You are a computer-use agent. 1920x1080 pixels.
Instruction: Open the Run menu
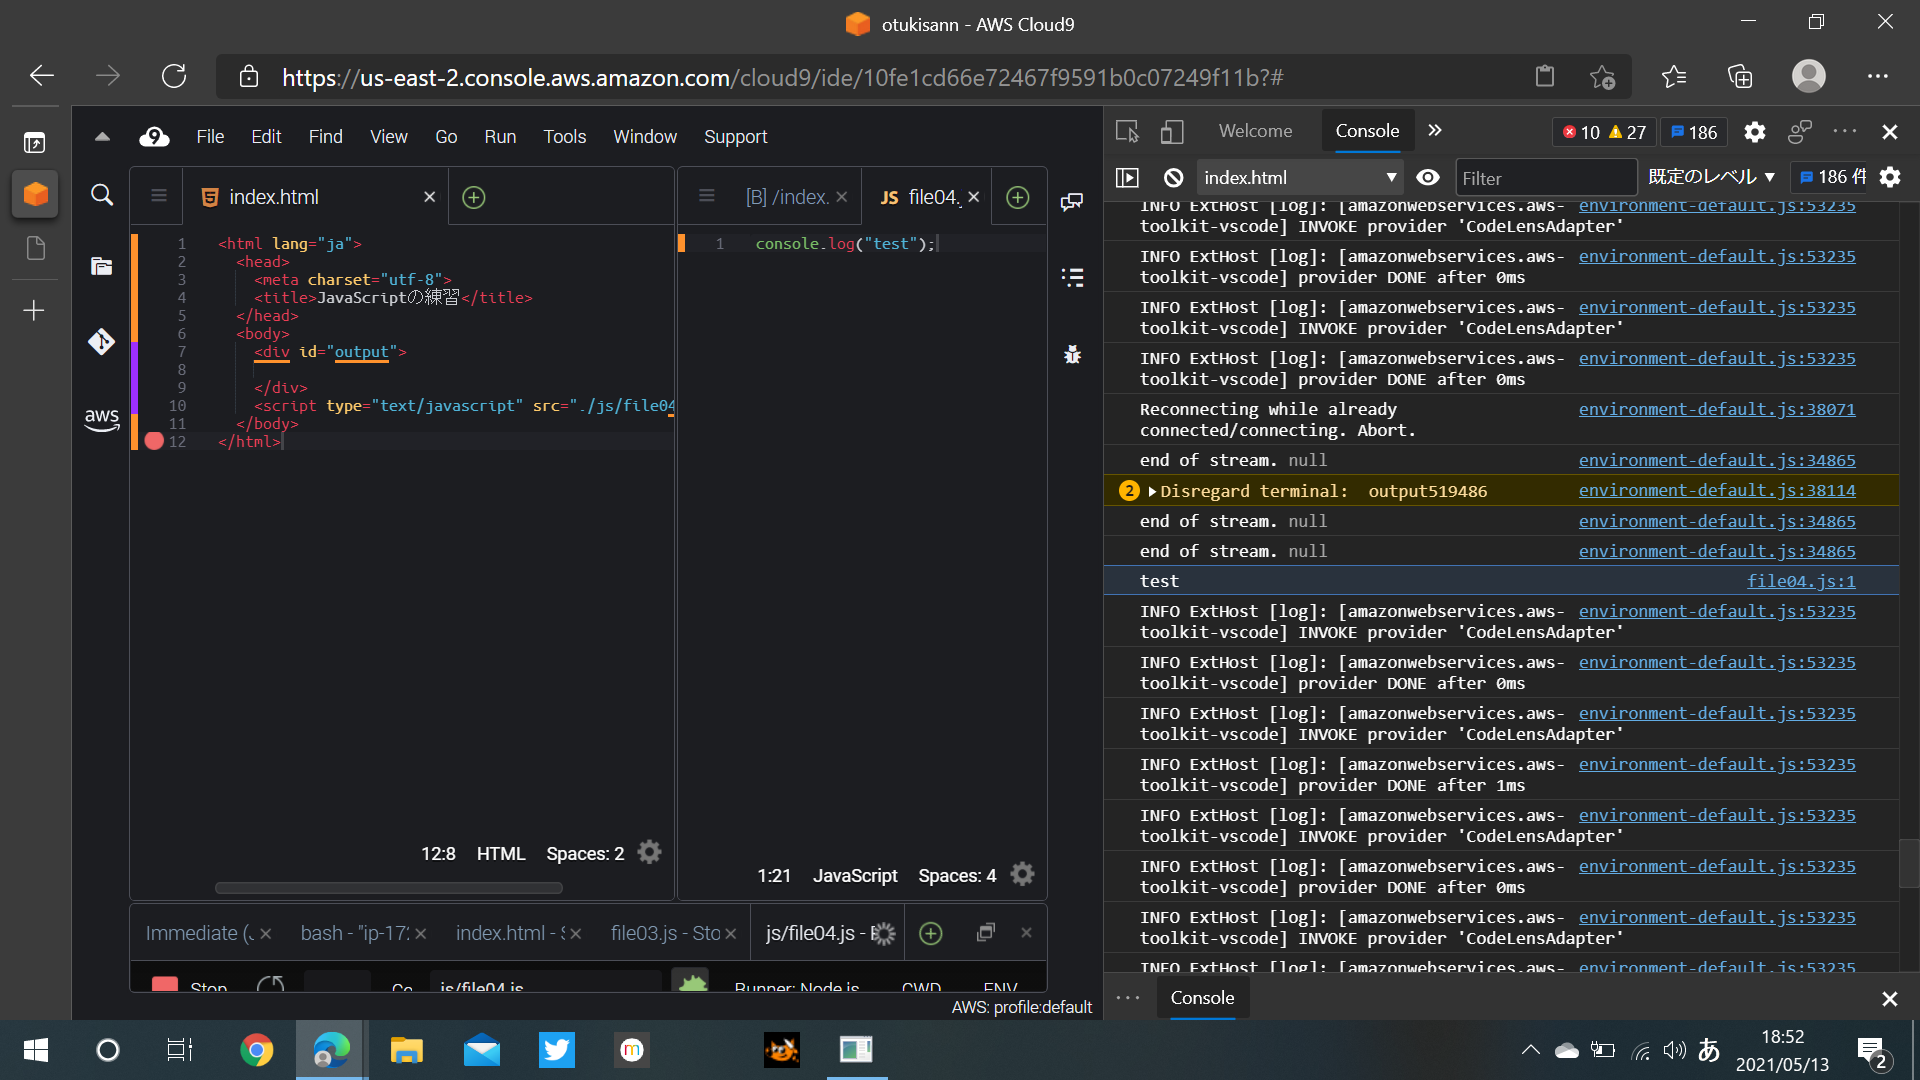tap(500, 137)
